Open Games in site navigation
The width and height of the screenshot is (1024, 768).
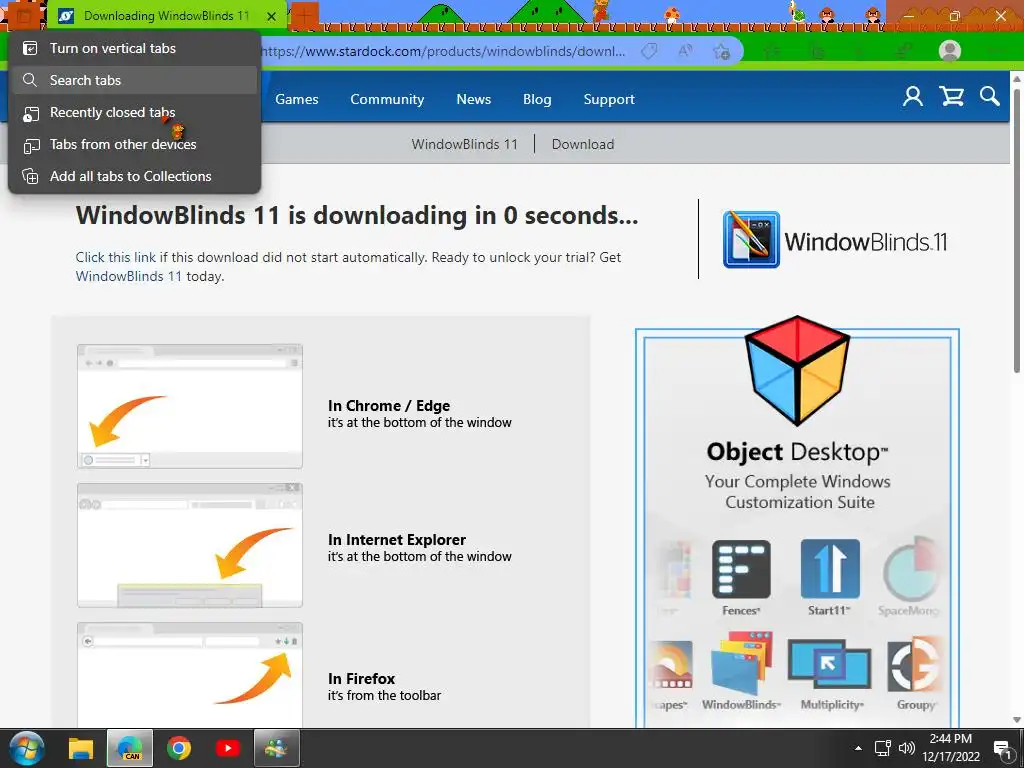pyautogui.click(x=296, y=99)
